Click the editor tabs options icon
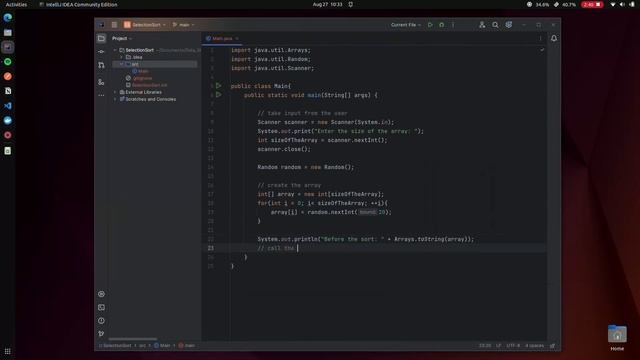Image resolution: width=640 pixels, height=360 pixels. pos(540,38)
